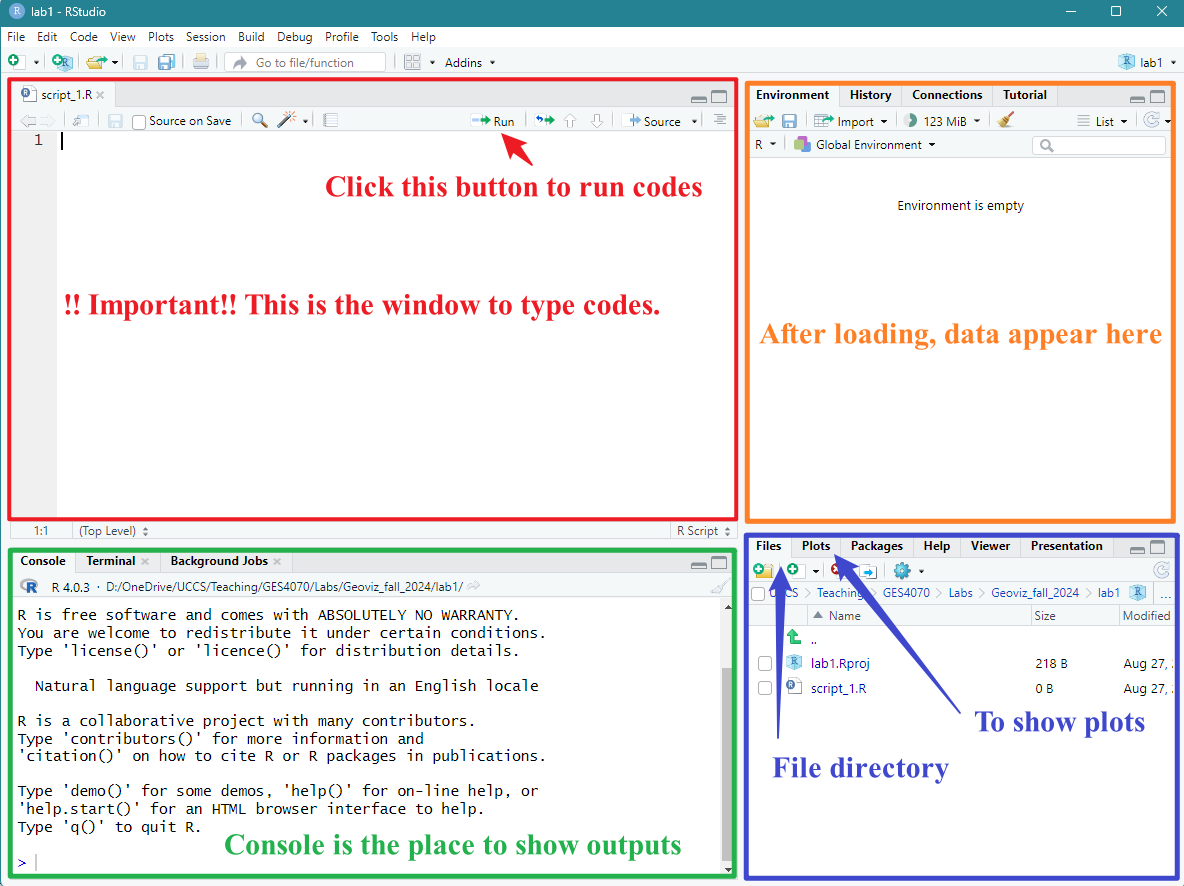This screenshot has width=1184, height=886.
Task: Load workspace icon in Environment pane
Action: [x=763, y=121]
